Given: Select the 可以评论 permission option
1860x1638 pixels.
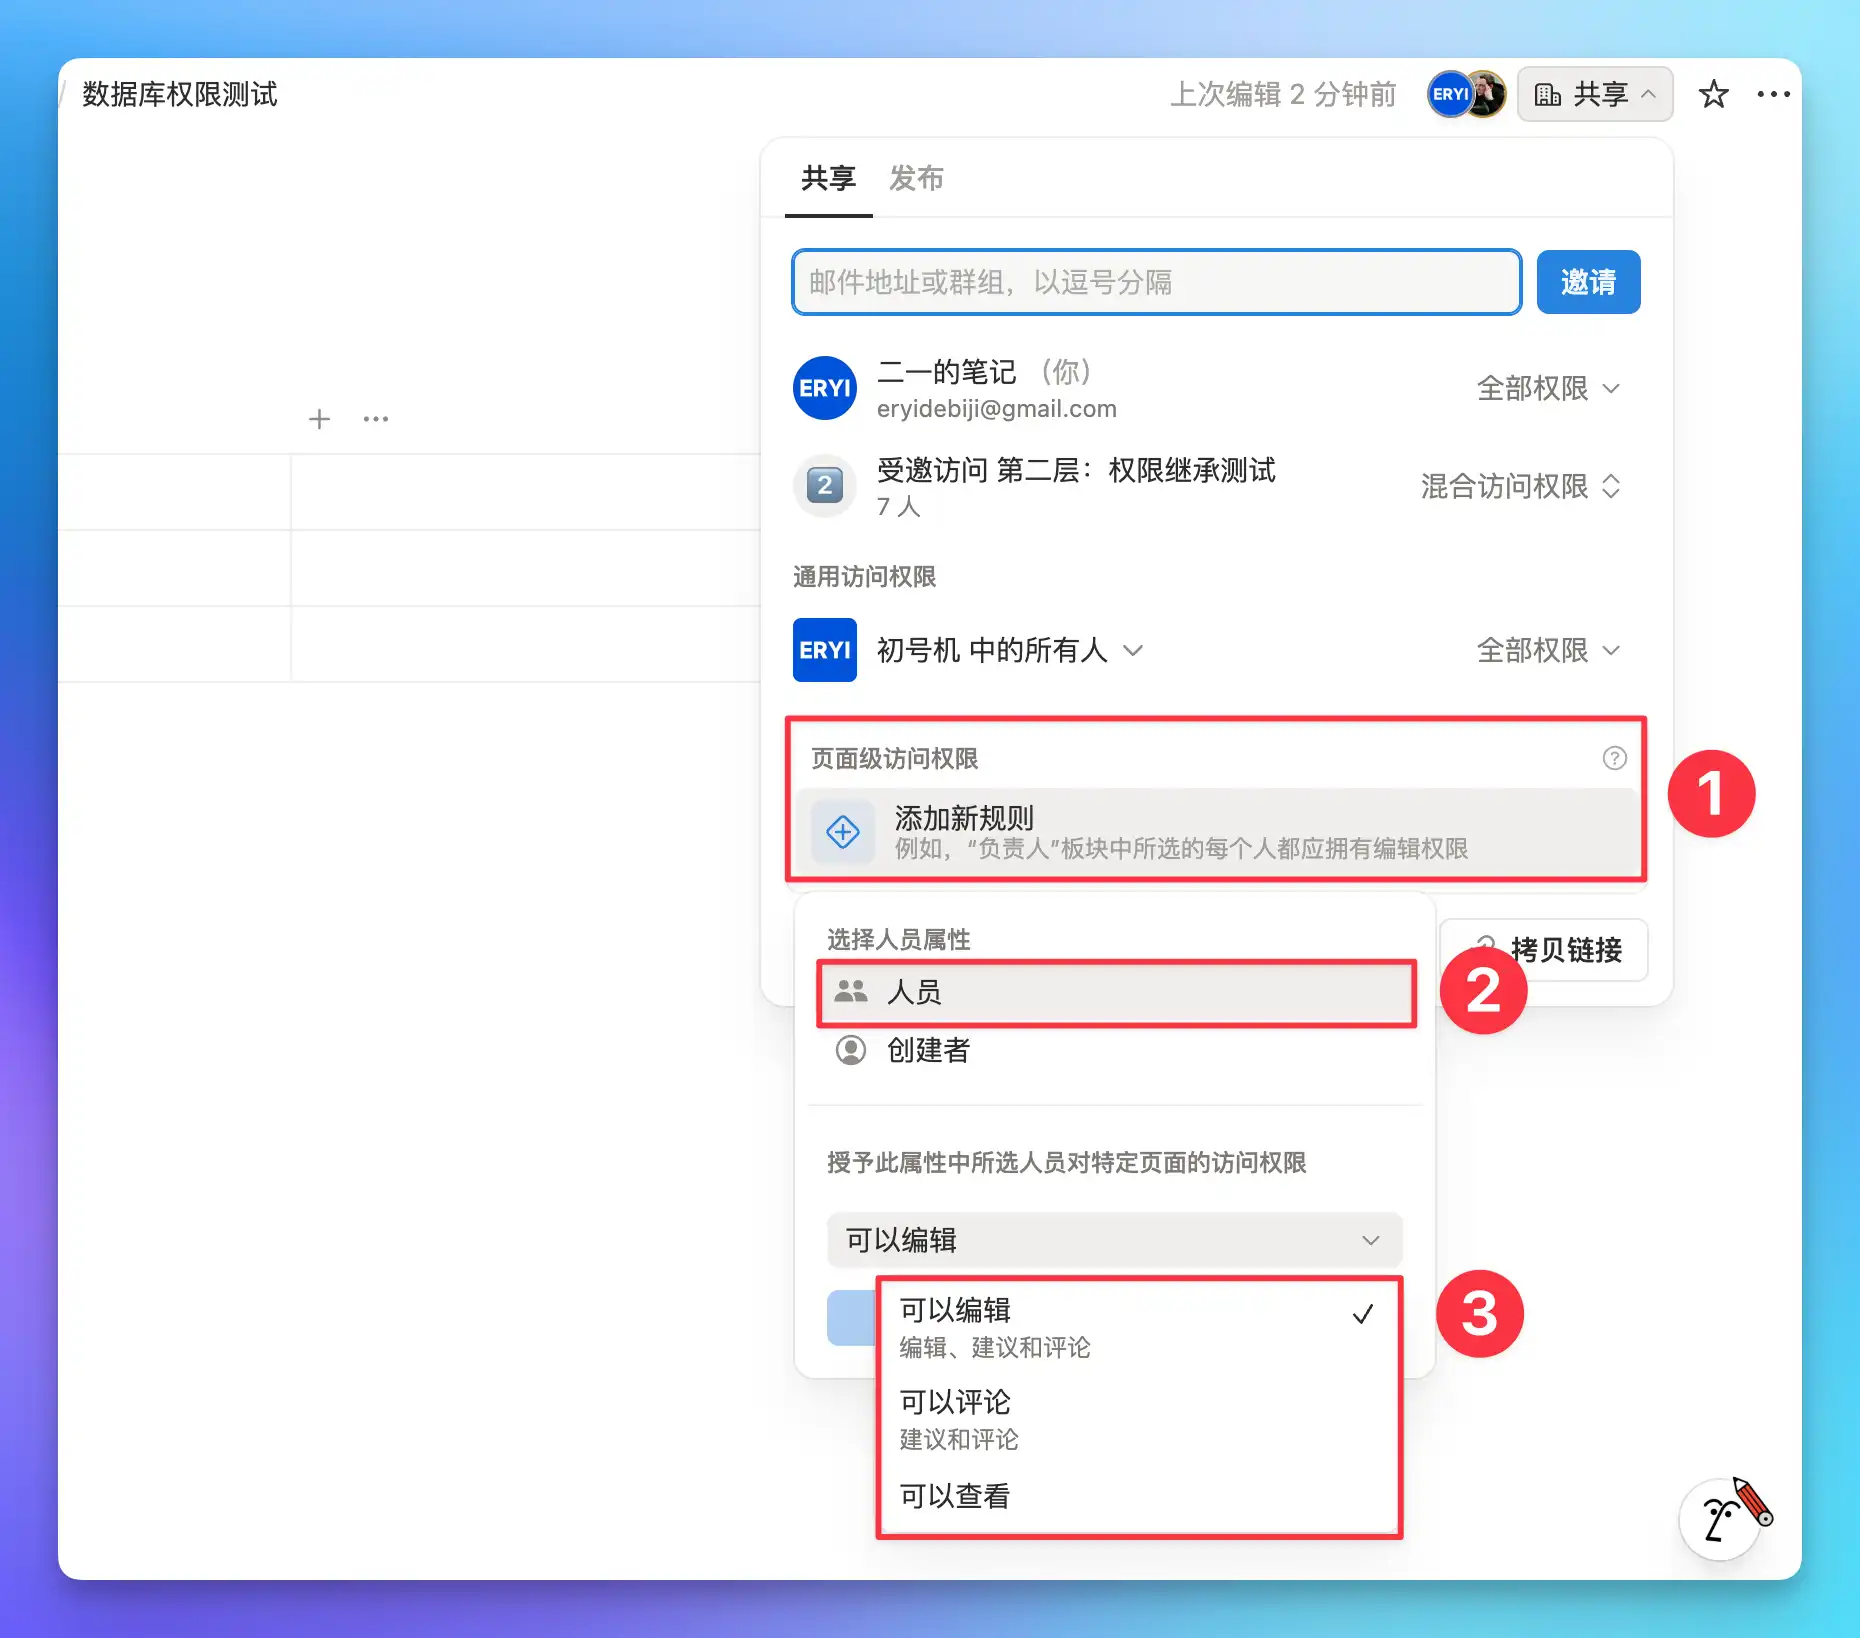Looking at the screenshot, I should click(x=1137, y=1418).
